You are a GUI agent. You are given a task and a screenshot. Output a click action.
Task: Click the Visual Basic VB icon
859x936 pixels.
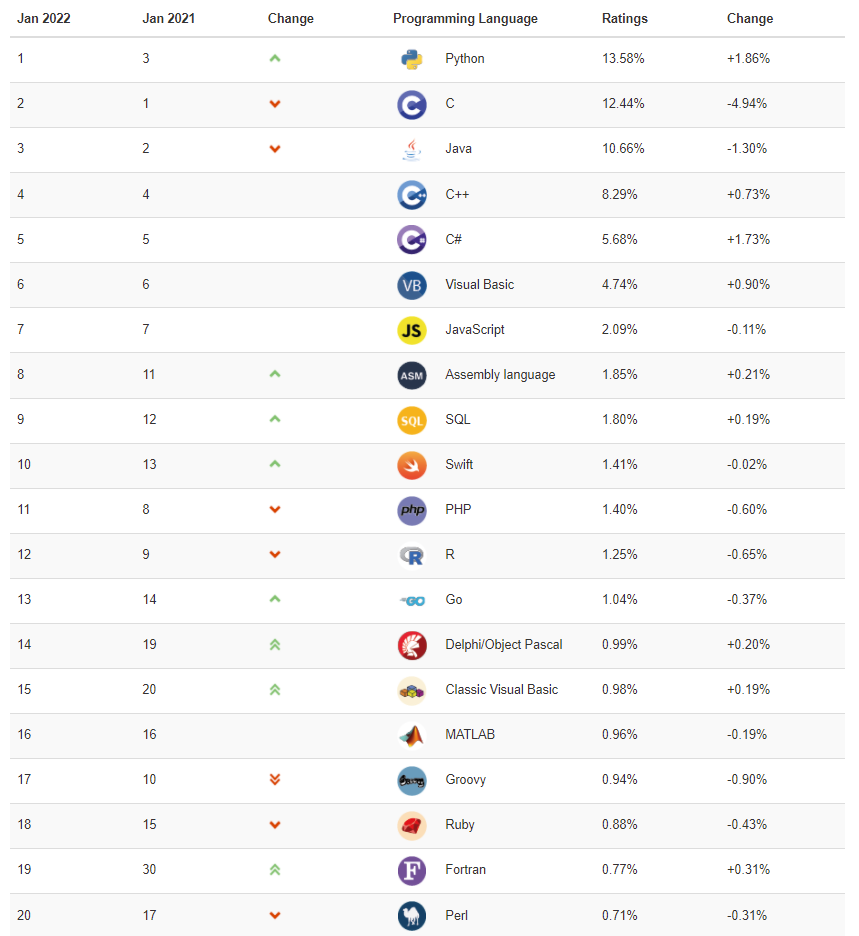coord(411,284)
